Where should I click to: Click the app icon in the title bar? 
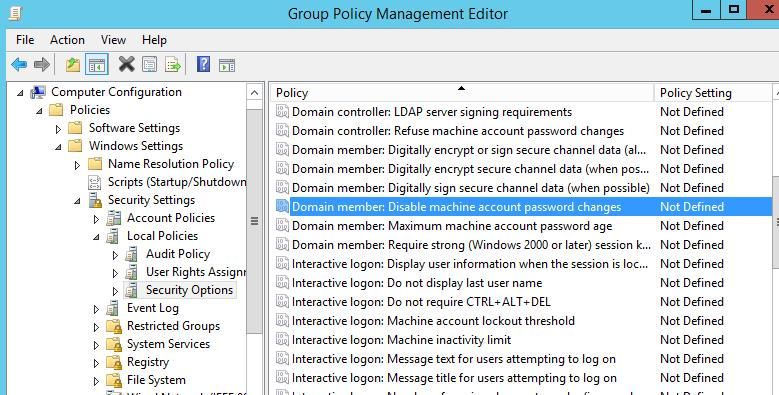point(15,12)
